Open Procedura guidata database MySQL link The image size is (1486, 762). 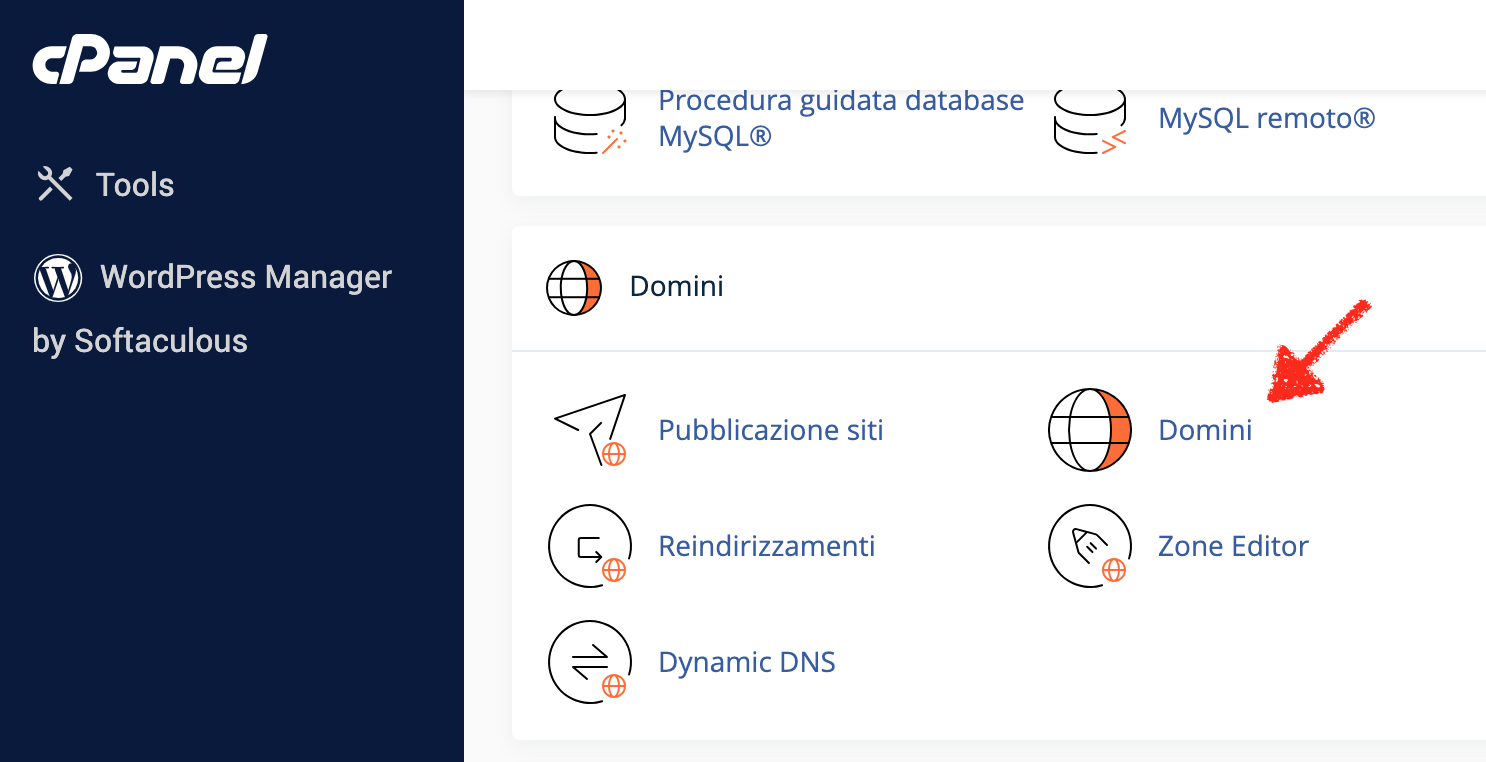pos(841,118)
